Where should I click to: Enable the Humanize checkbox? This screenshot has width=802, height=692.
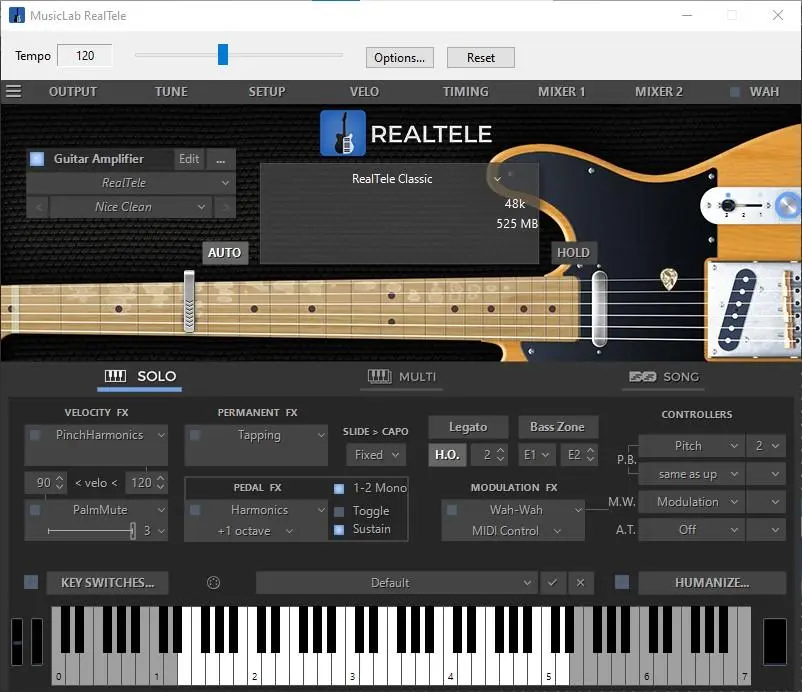click(622, 582)
